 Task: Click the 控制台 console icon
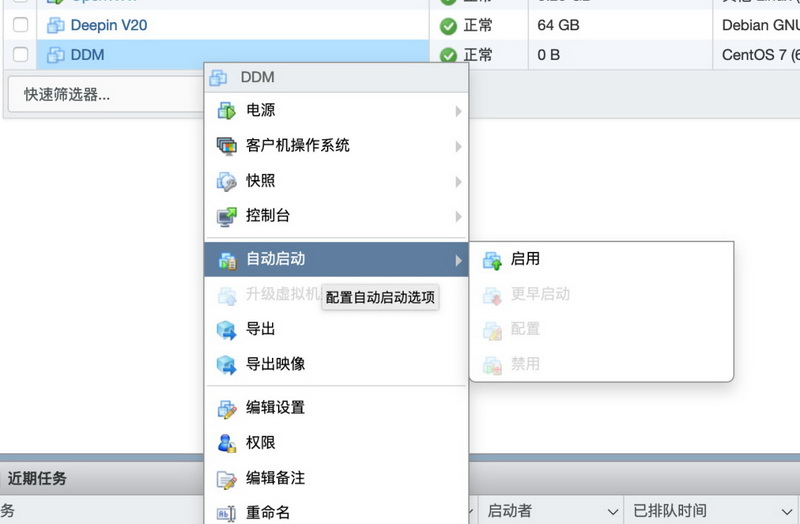point(226,216)
